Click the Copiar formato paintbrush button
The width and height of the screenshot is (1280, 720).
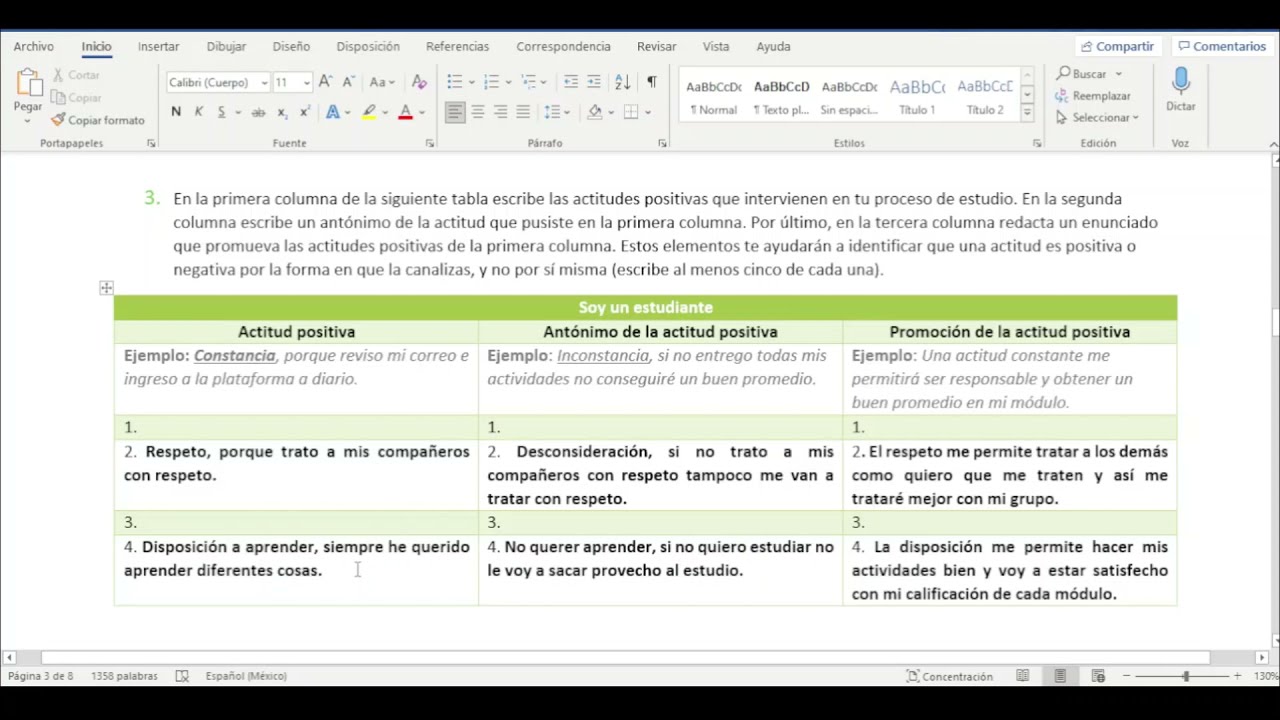(98, 120)
